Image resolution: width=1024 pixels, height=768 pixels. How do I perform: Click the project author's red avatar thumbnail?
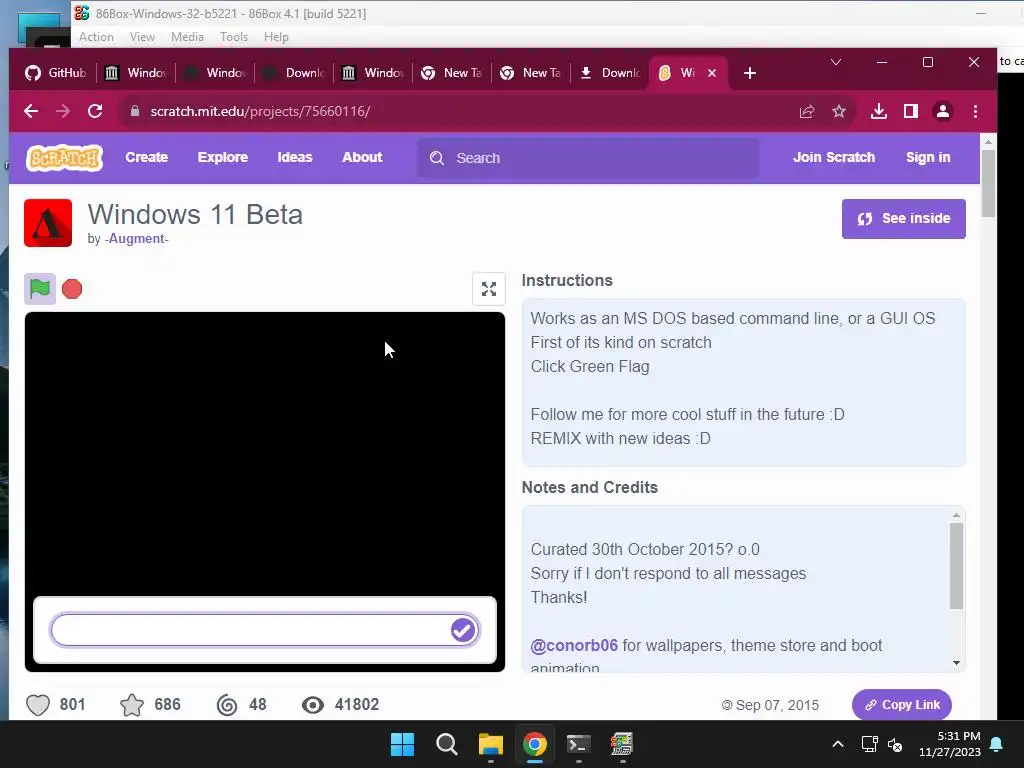pos(48,223)
